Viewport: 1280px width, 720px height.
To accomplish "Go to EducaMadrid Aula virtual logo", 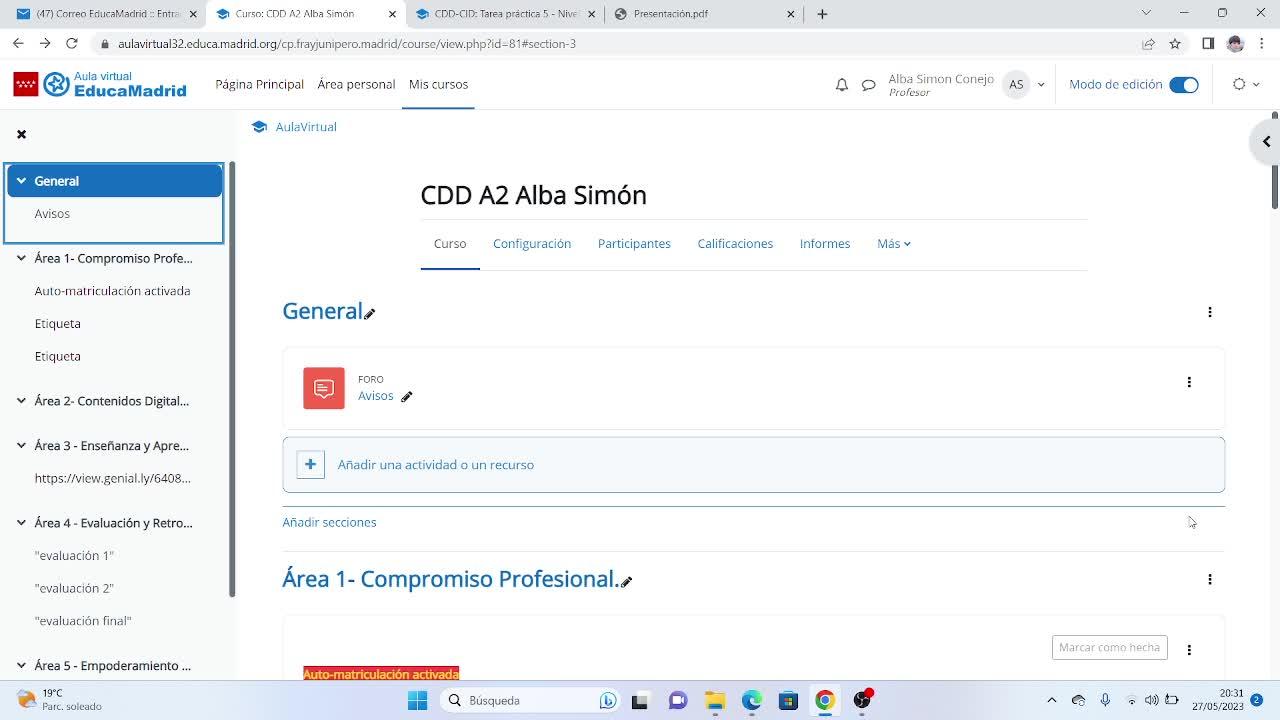I will (100, 84).
